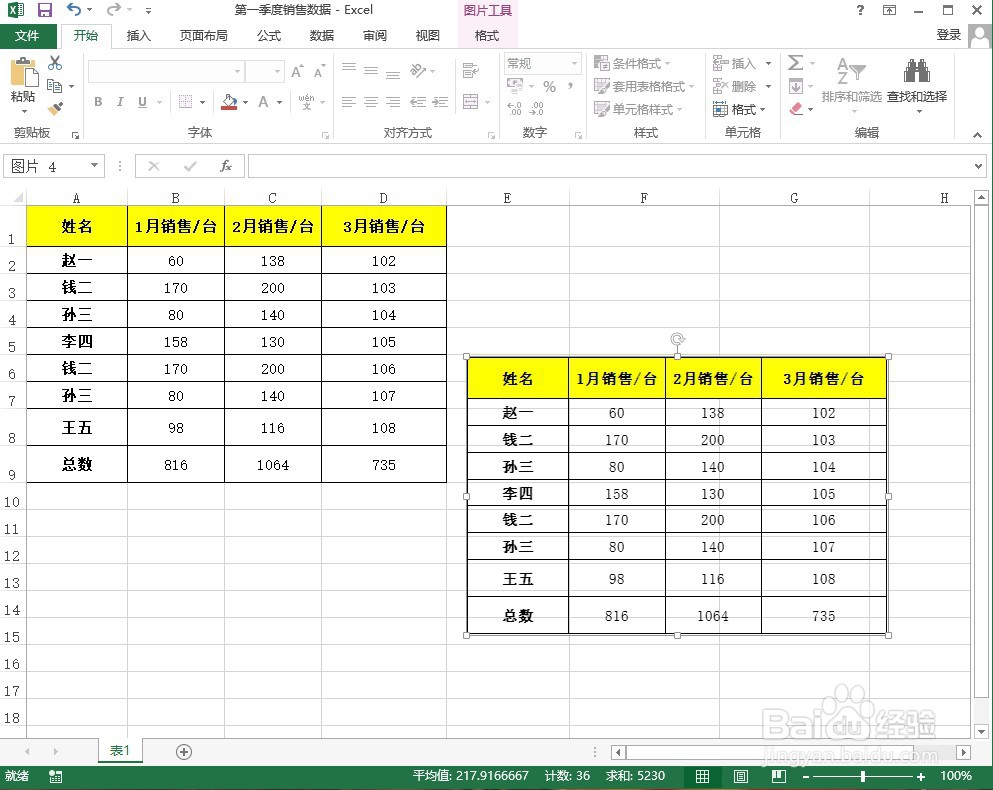Viewport: 993px width, 790px height.
Task: Toggle Underline formatting
Action: pos(142,102)
